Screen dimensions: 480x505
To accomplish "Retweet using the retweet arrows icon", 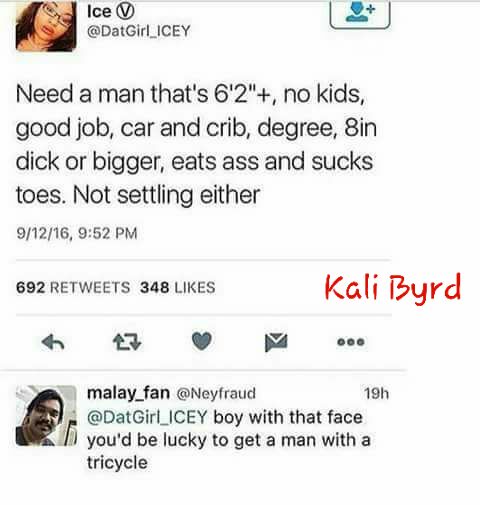I will point(127,342).
